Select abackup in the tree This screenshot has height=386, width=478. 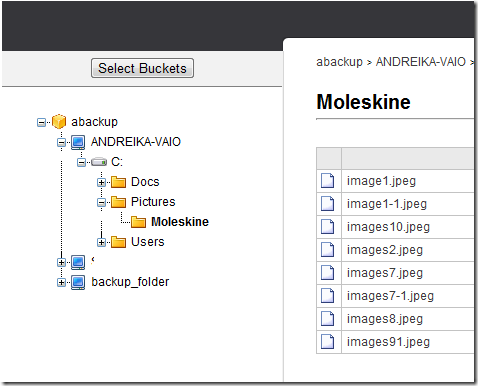[94, 122]
